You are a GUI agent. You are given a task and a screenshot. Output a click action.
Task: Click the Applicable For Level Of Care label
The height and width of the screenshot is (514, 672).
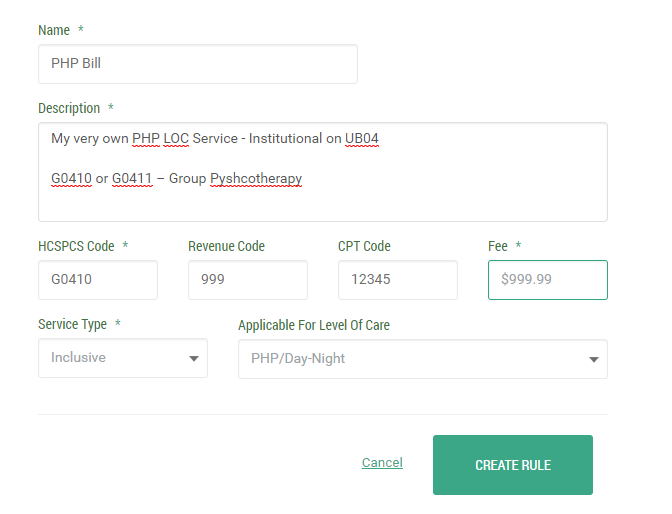pyautogui.click(x=314, y=325)
